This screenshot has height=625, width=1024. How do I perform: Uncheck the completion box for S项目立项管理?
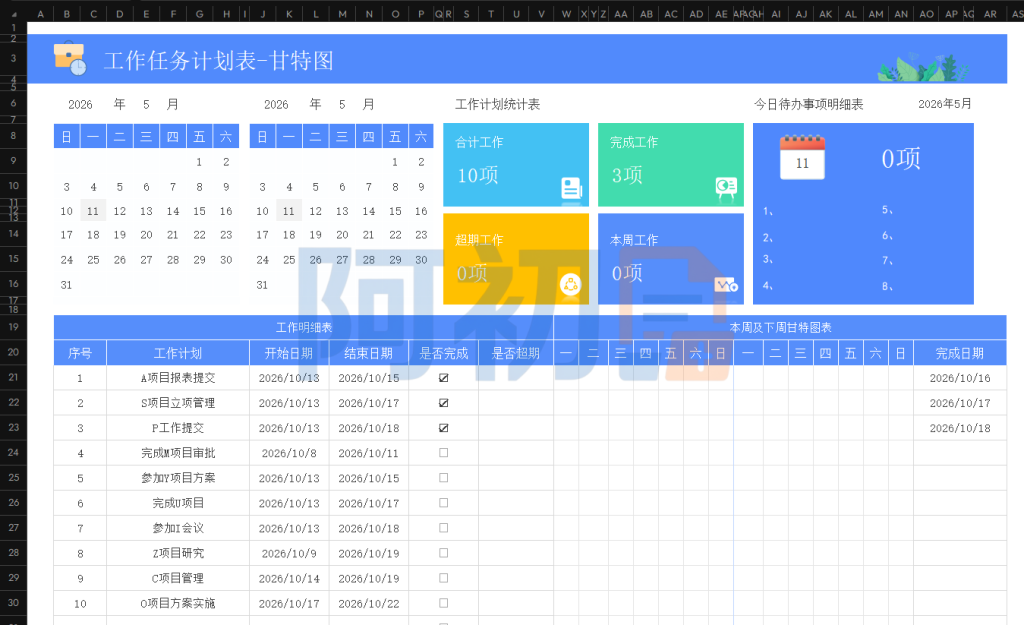coord(443,403)
